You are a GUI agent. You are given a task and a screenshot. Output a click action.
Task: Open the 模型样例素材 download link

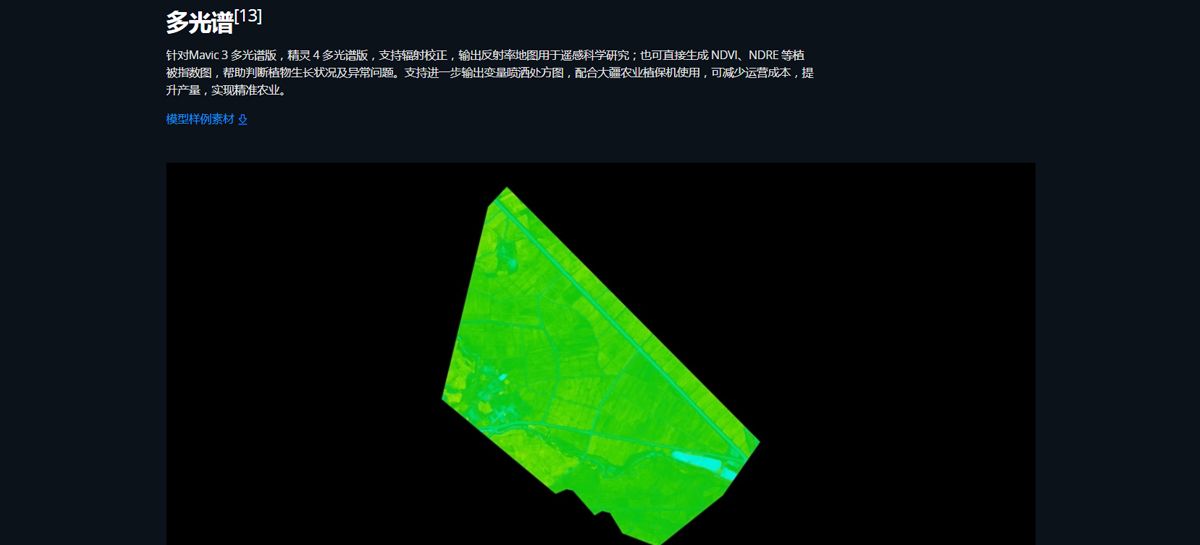tap(206, 119)
